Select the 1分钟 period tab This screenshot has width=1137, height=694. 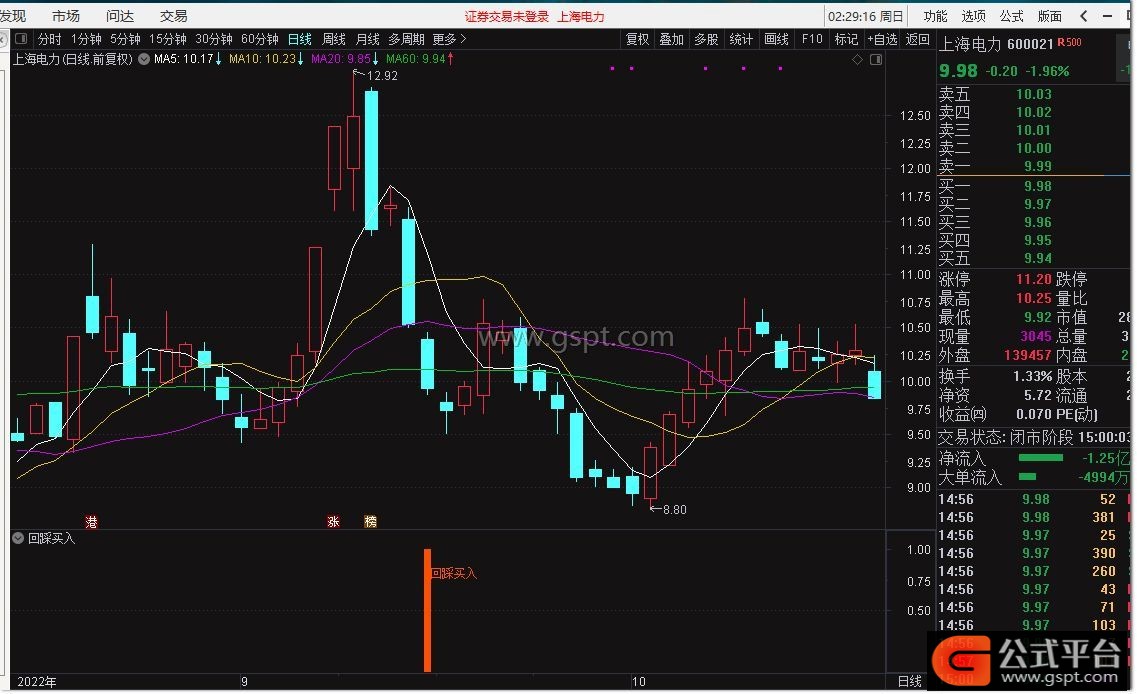86,39
